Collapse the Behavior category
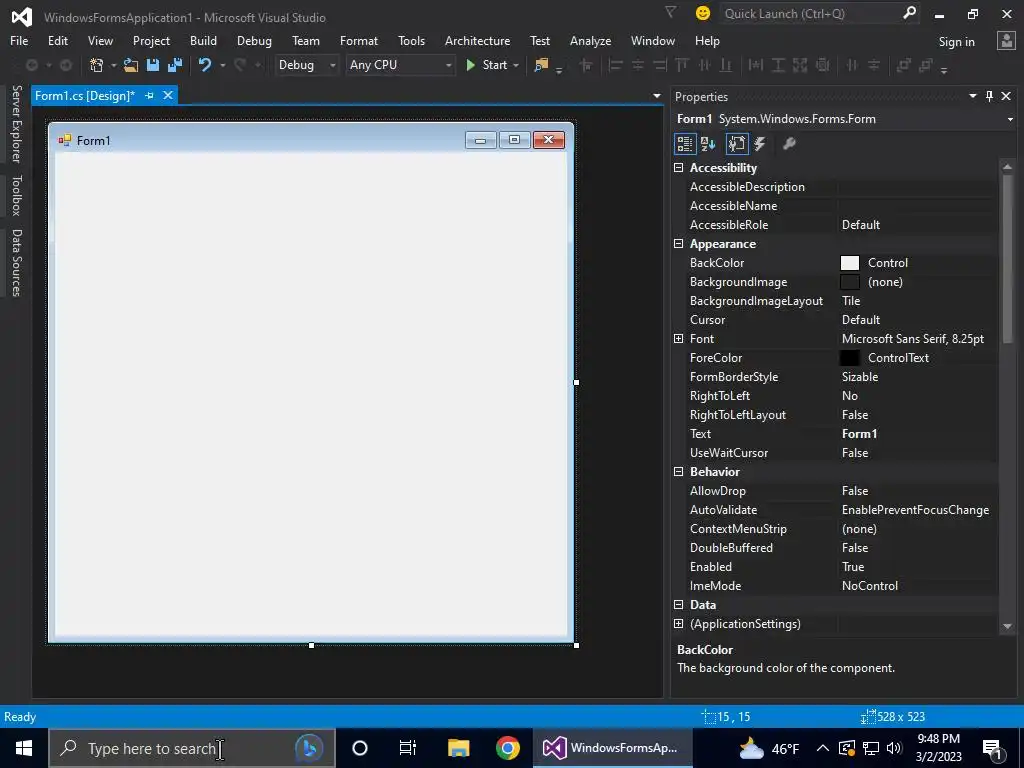 point(679,472)
